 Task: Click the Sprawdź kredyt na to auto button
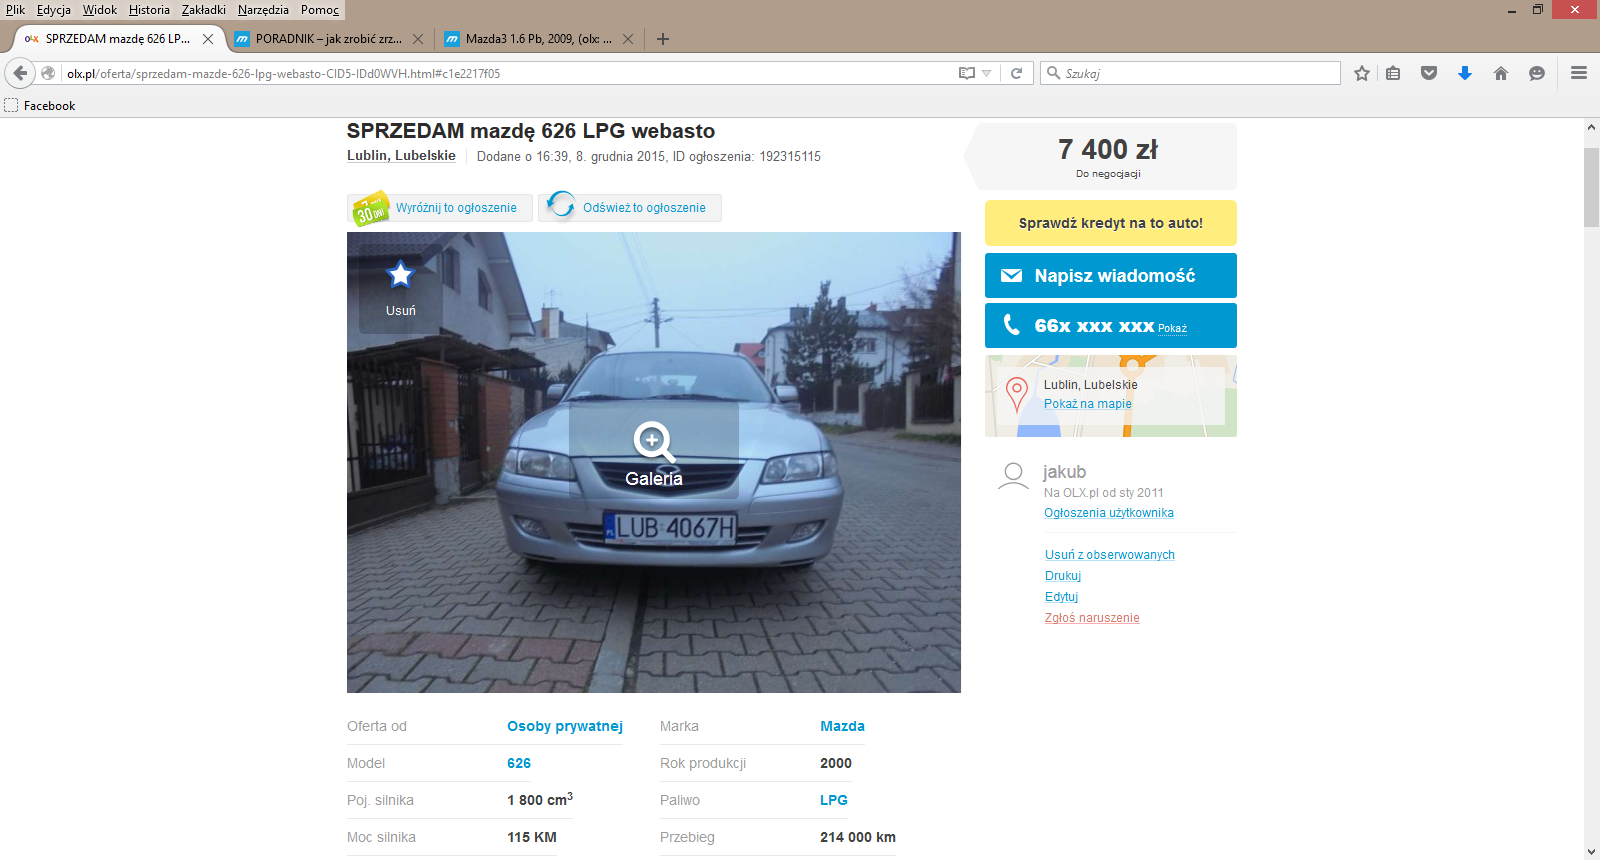pyautogui.click(x=1110, y=223)
